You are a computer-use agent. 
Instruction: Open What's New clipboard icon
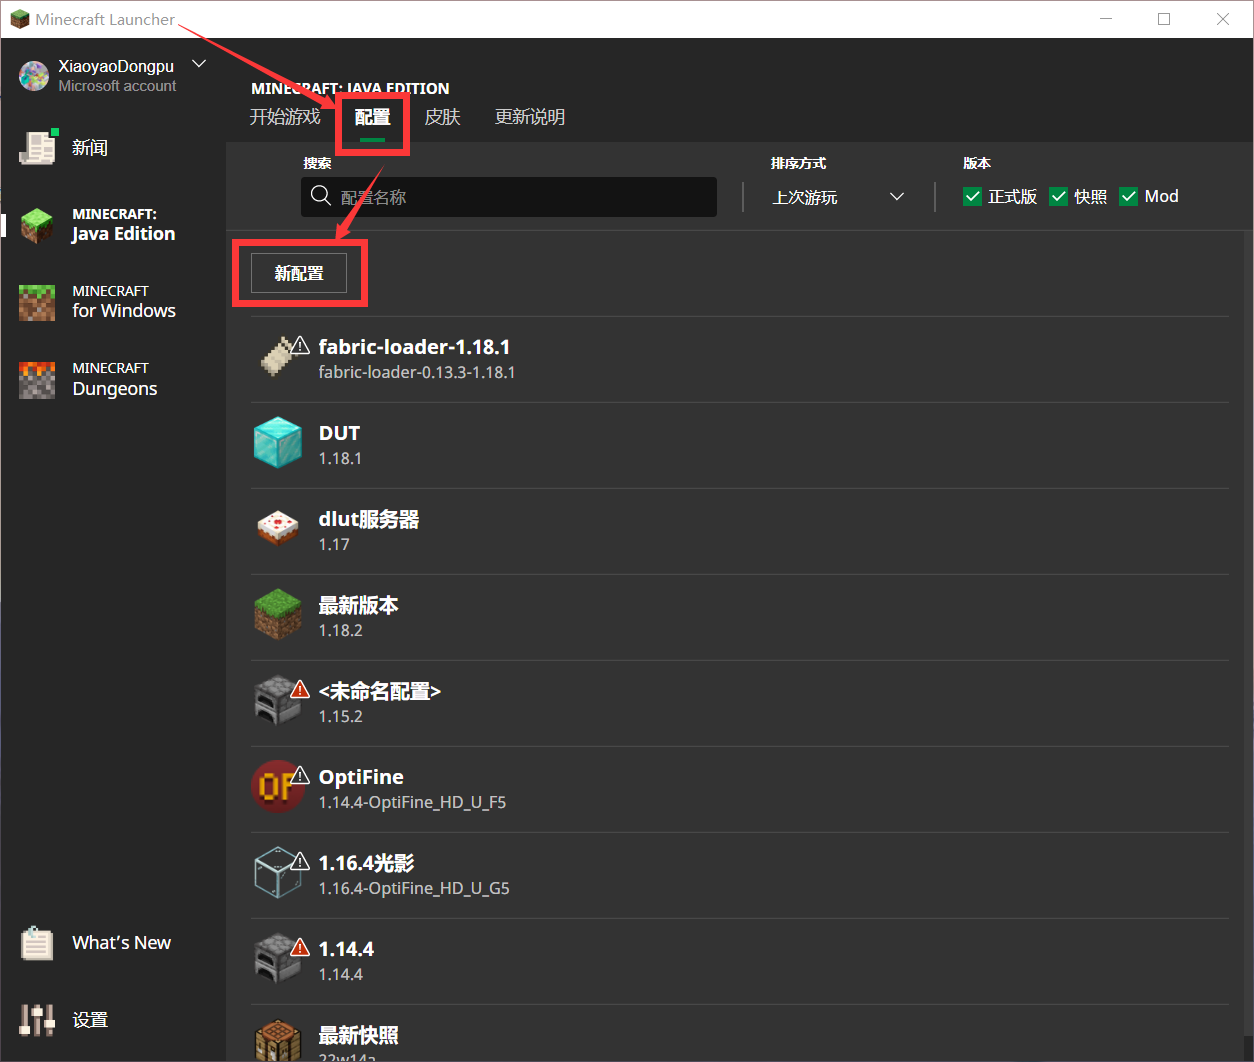[38, 943]
